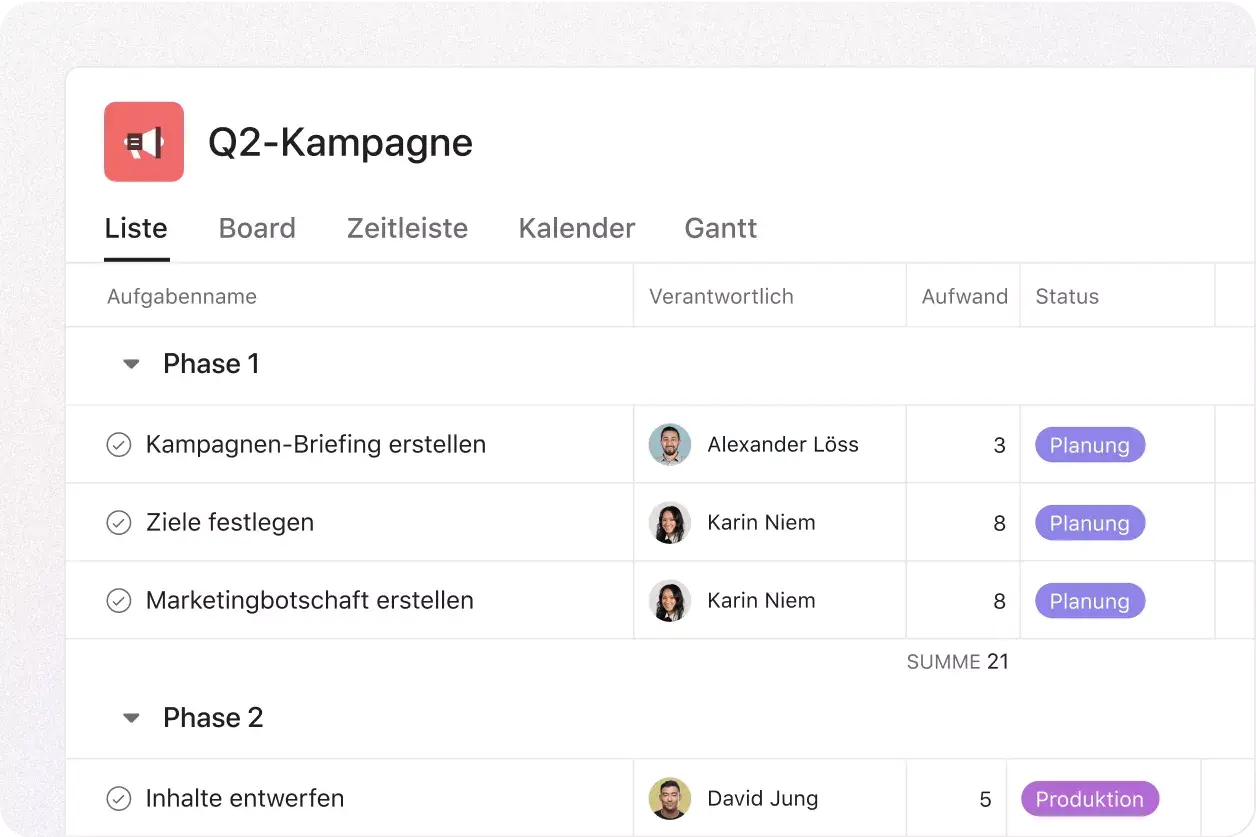
Task: Collapse the Phase 2 group
Action: coord(130,717)
